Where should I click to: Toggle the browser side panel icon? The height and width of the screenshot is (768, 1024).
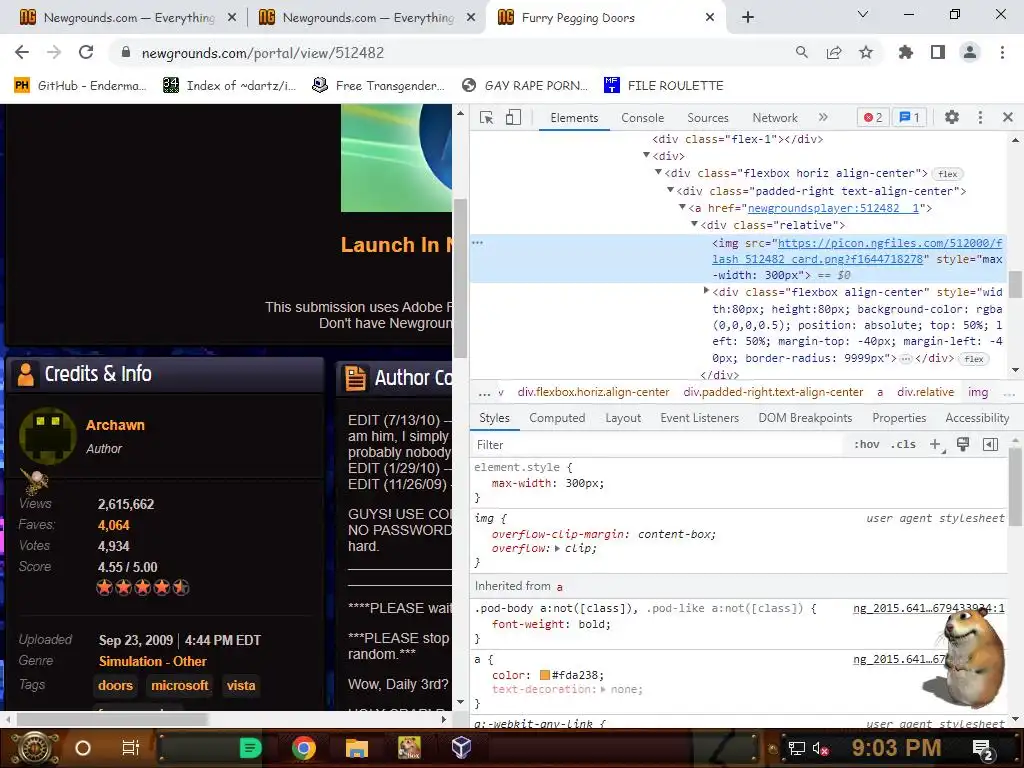tap(938, 52)
